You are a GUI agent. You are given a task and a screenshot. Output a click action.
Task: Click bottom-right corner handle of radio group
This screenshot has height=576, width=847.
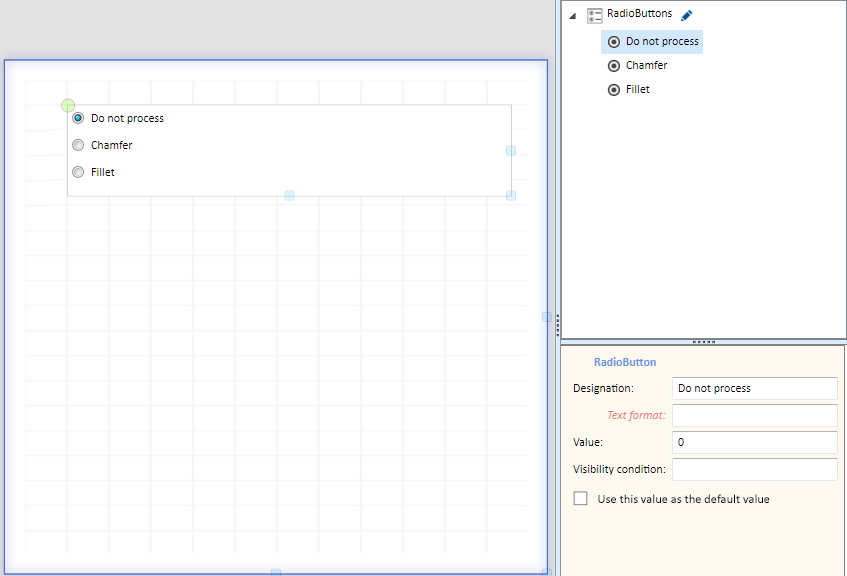[511, 196]
